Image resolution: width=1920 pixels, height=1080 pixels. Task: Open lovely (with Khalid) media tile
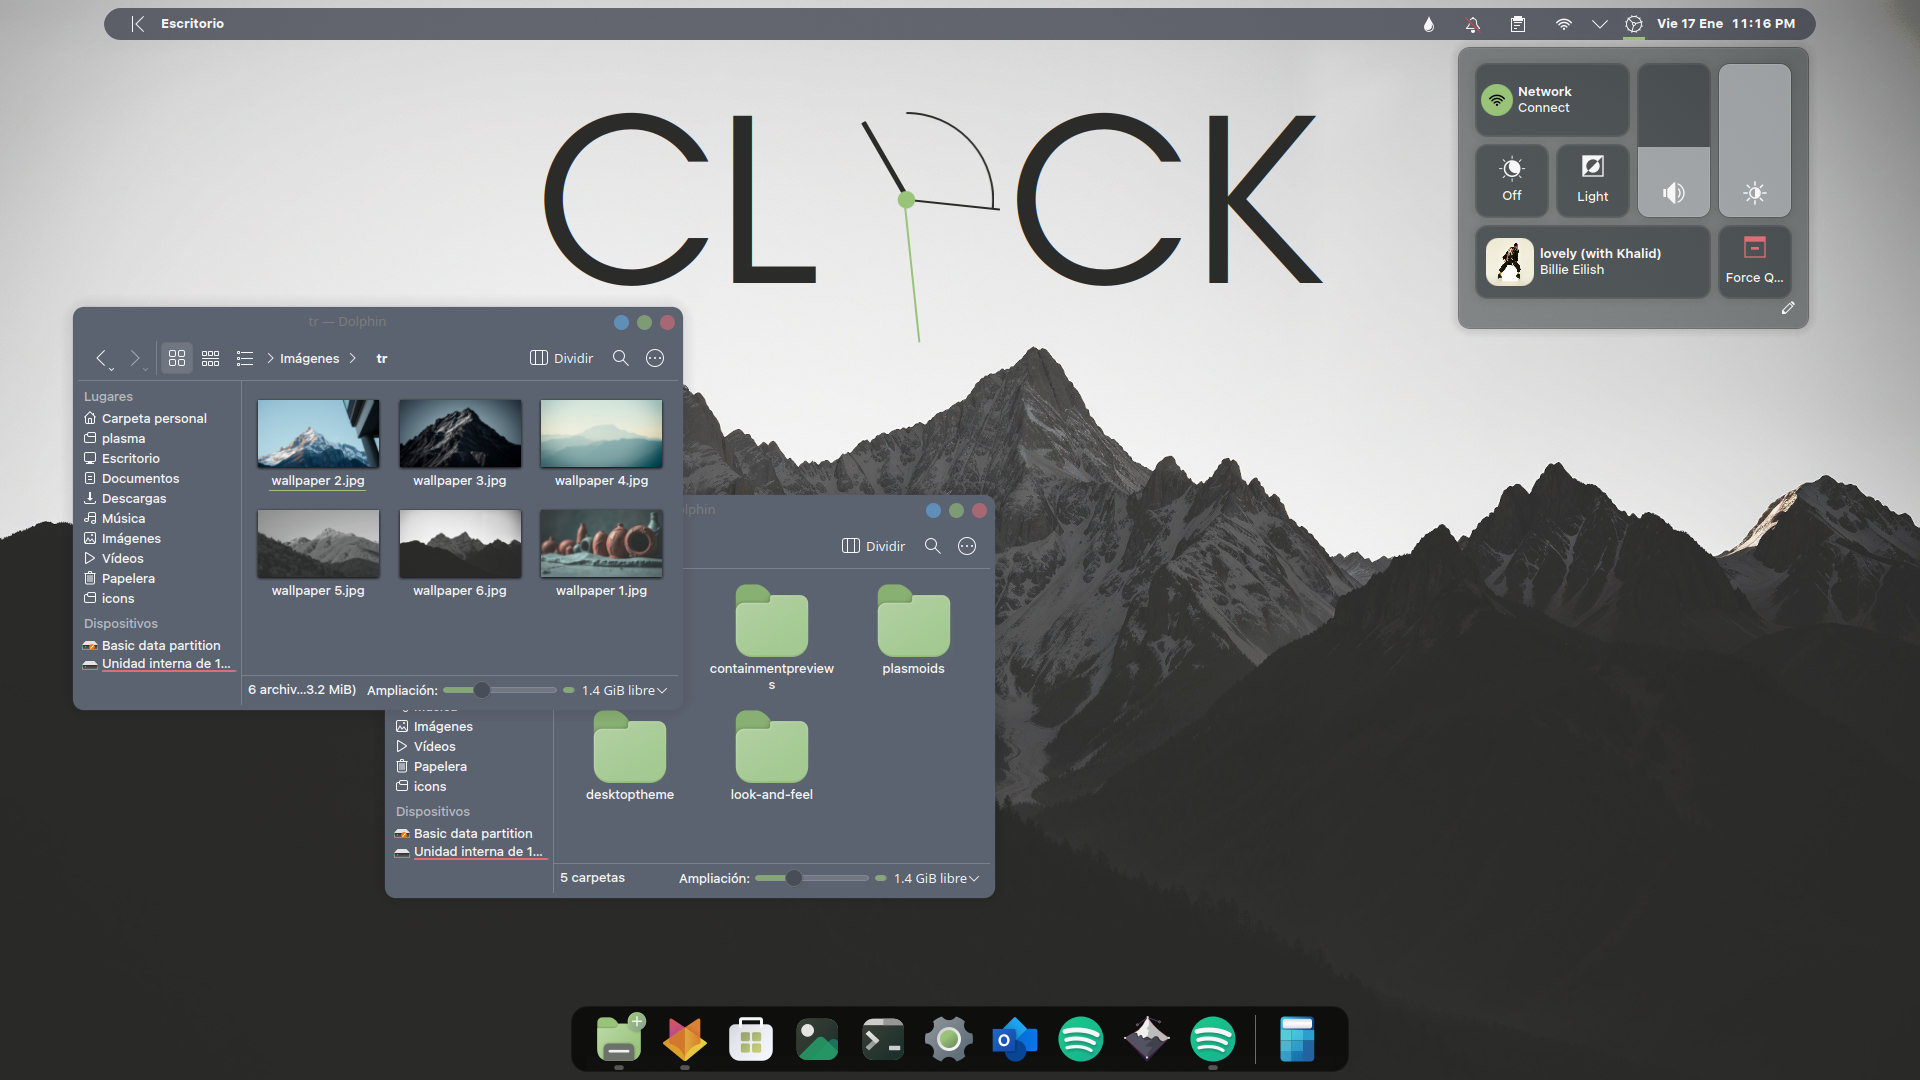[x=1592, y=261]
